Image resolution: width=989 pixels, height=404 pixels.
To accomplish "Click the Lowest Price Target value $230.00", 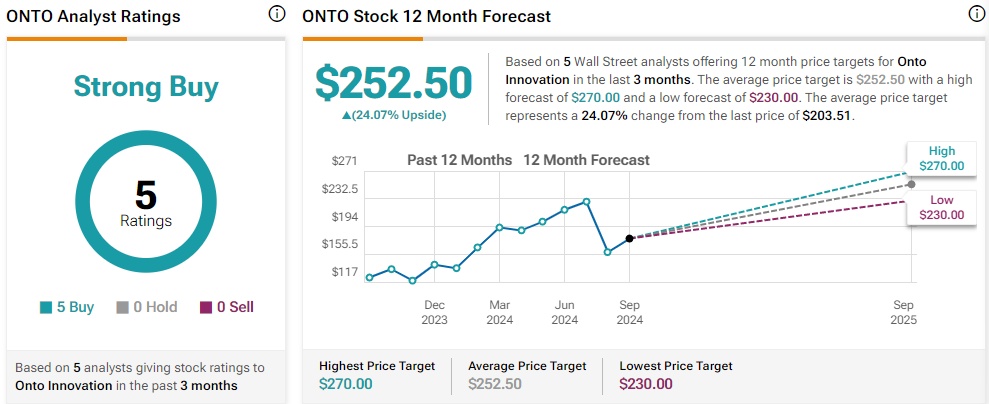I will 646,383.
